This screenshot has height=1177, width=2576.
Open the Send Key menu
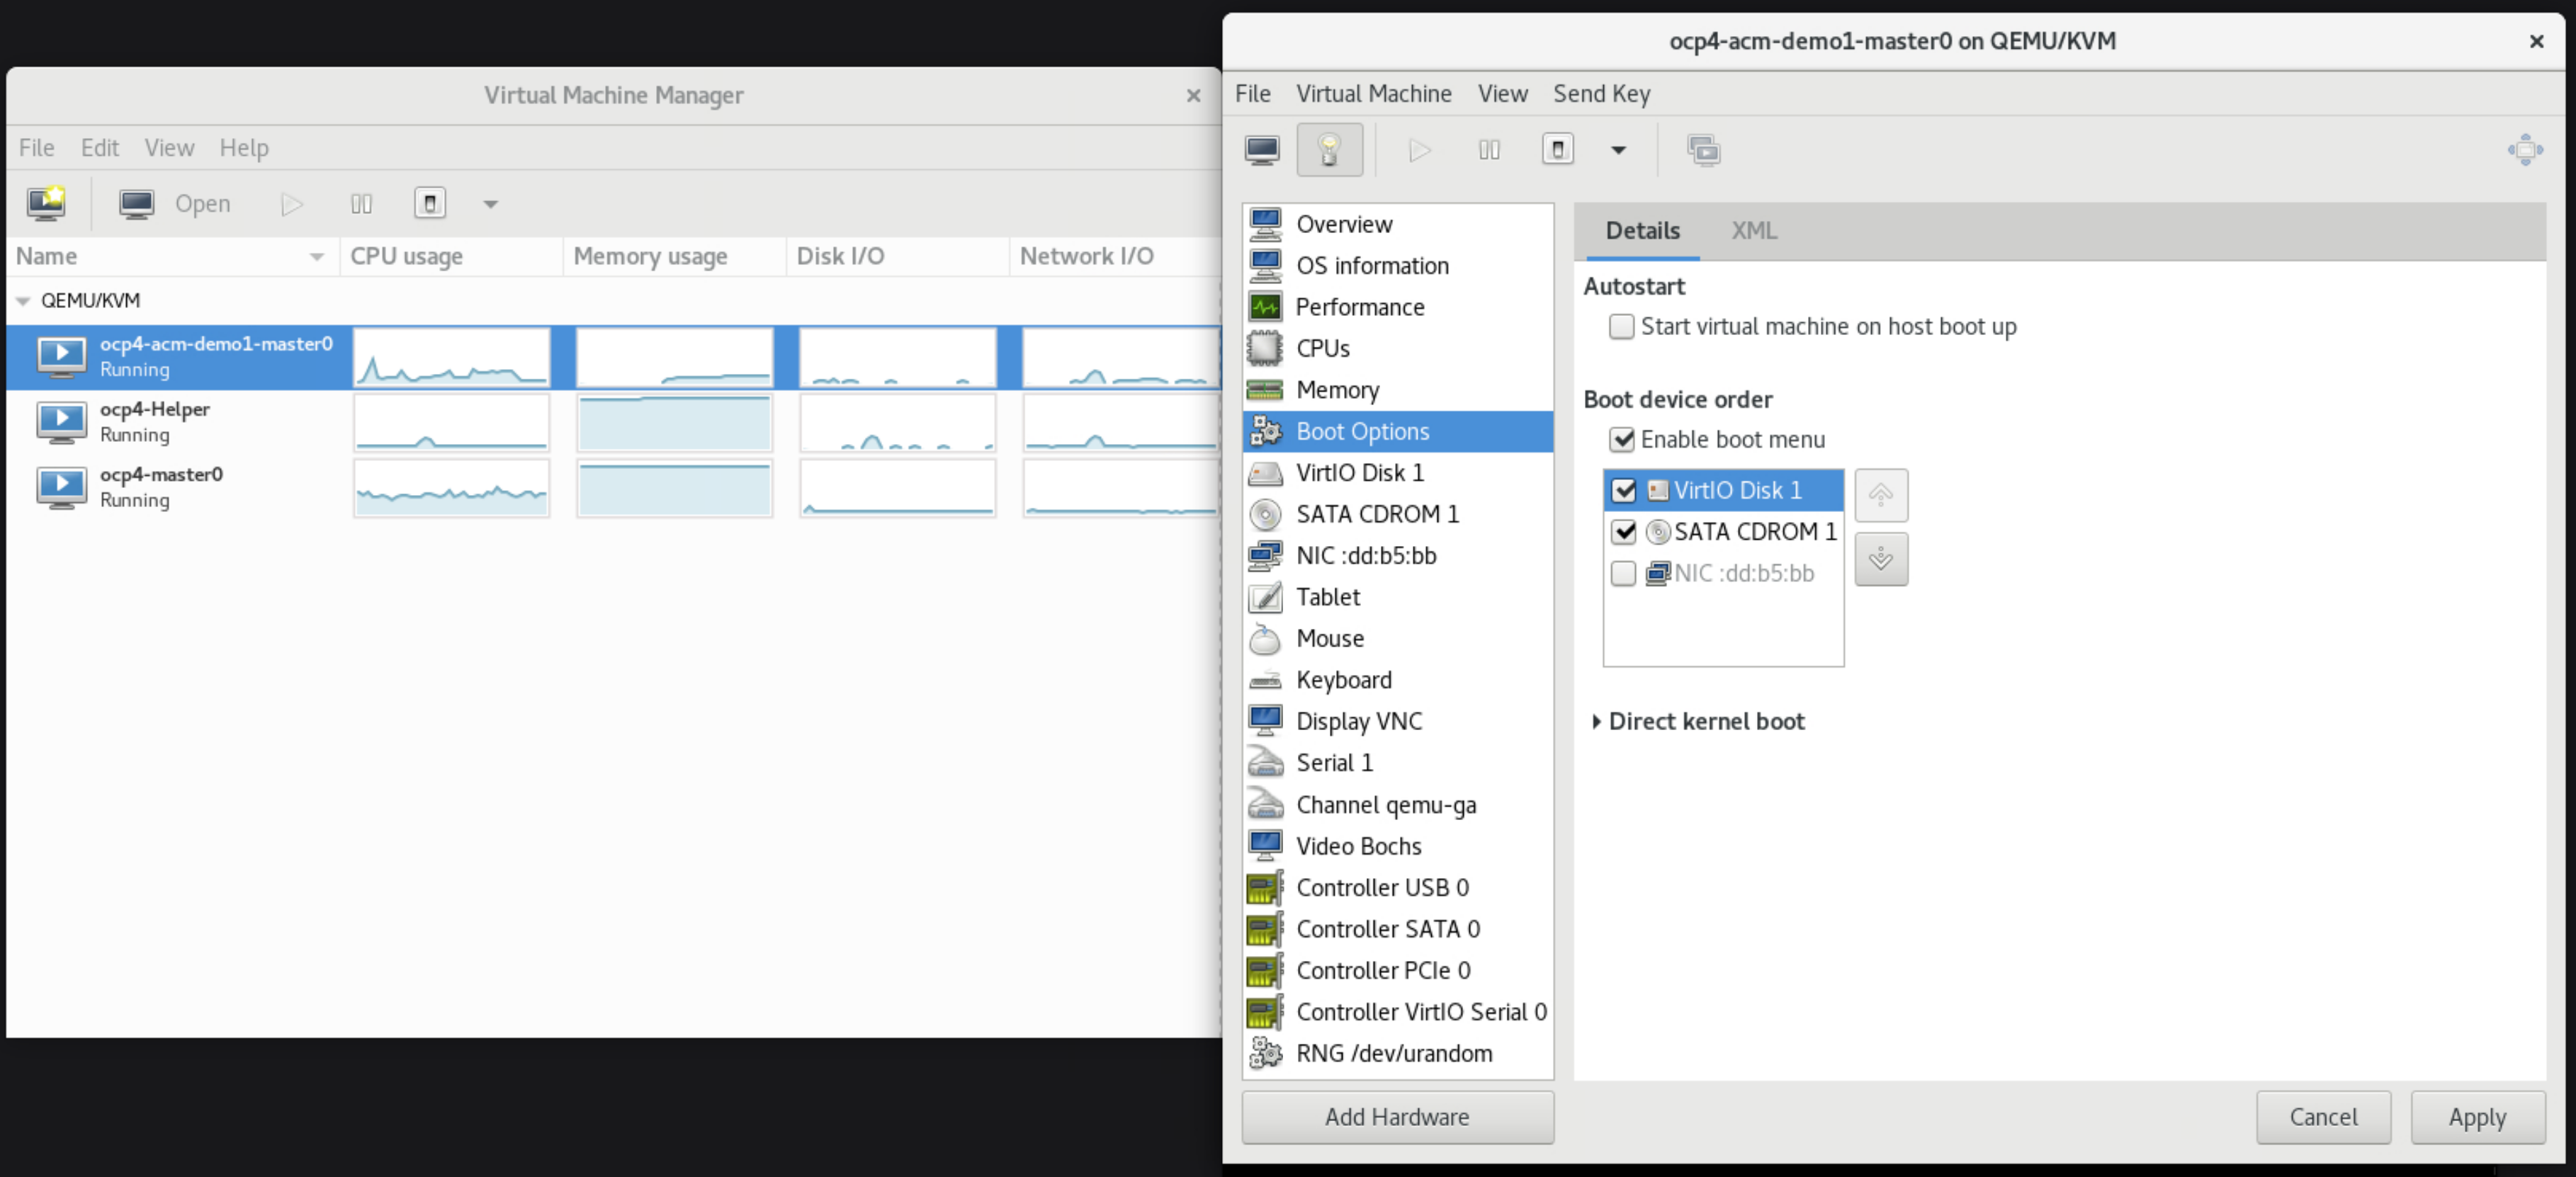pos(1601,94)
